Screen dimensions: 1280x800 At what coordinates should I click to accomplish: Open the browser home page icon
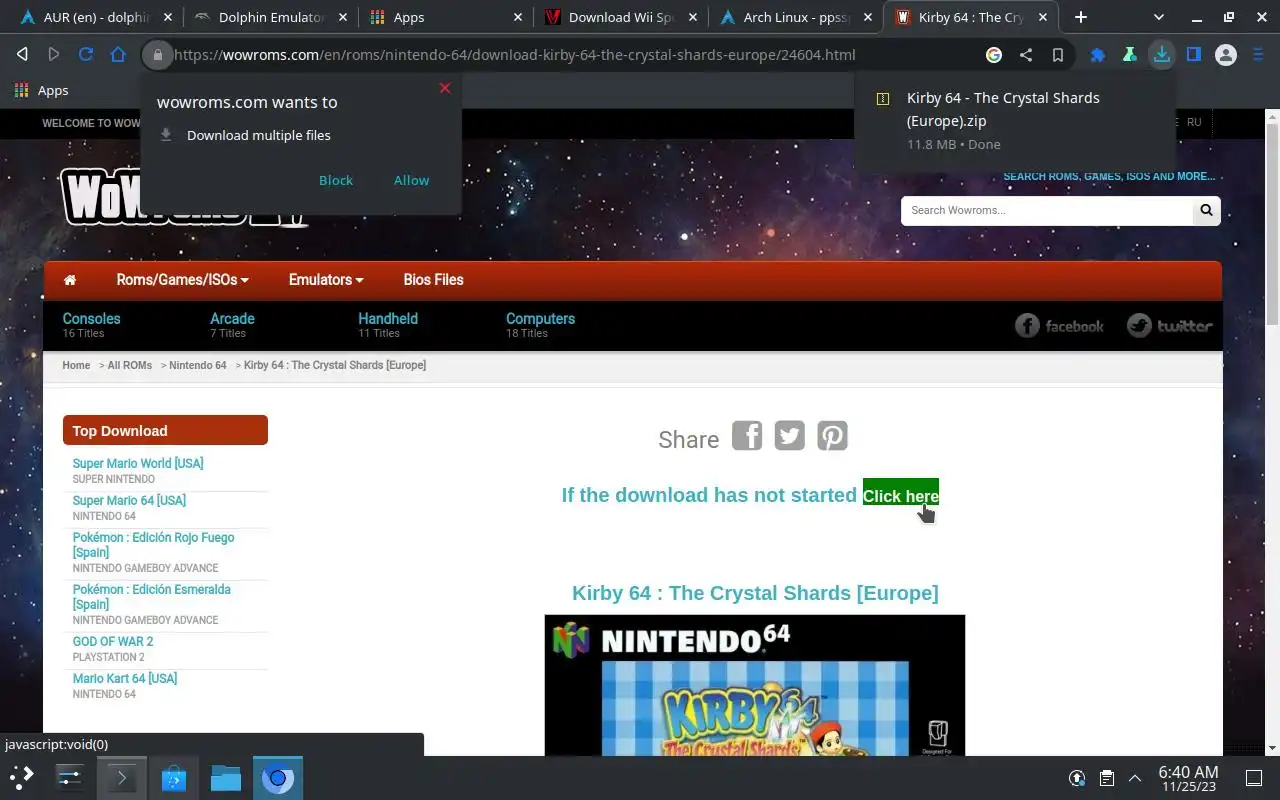118,55
